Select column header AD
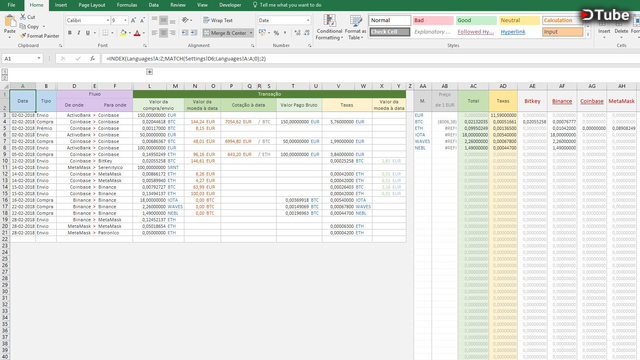 coord(503,86)
